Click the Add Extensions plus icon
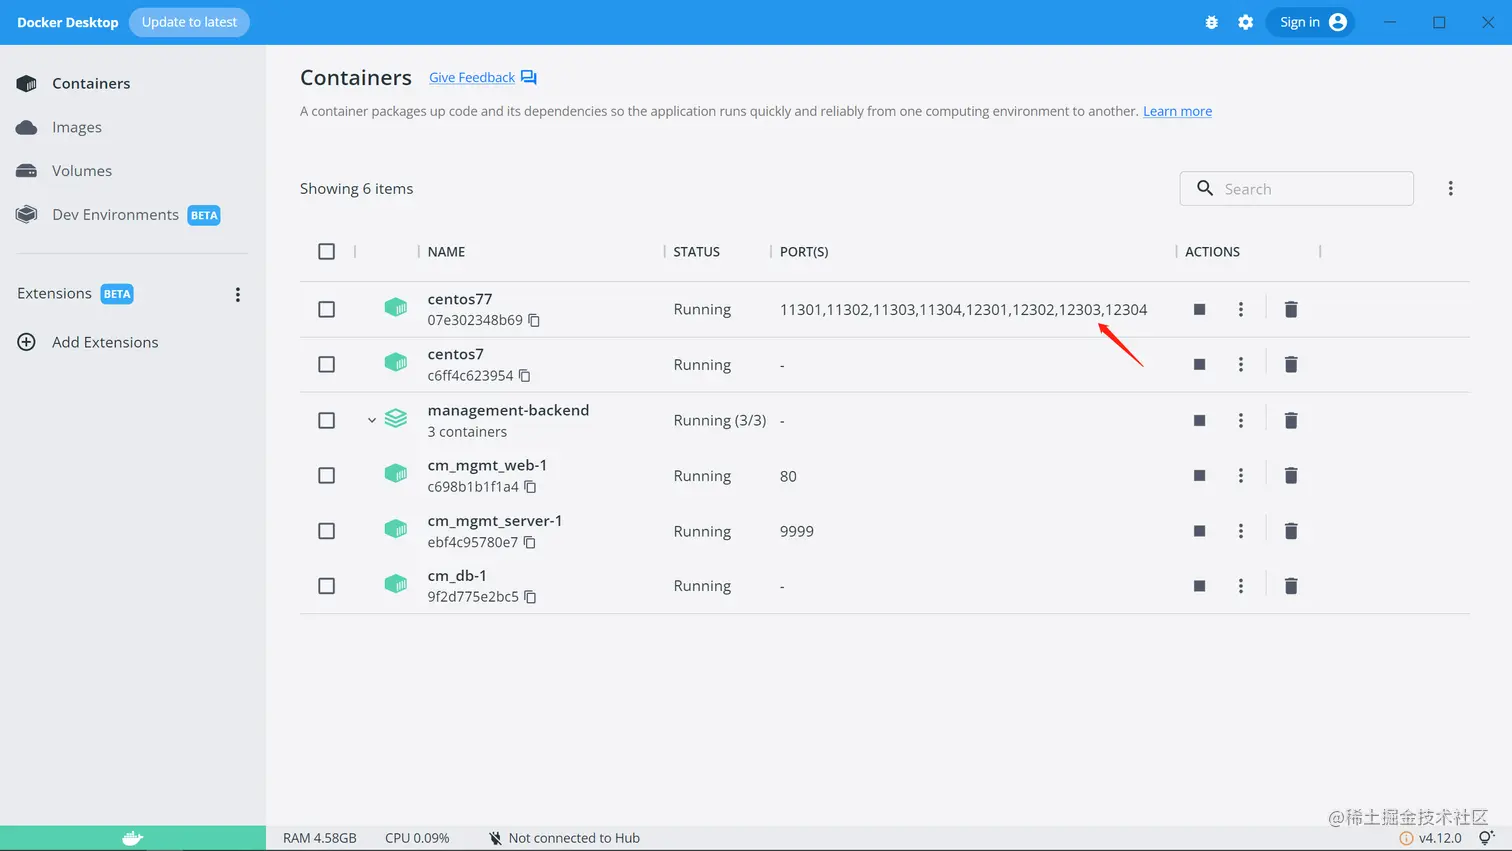The height and width of the screenshot is (851, 1512). click(27, 342)
